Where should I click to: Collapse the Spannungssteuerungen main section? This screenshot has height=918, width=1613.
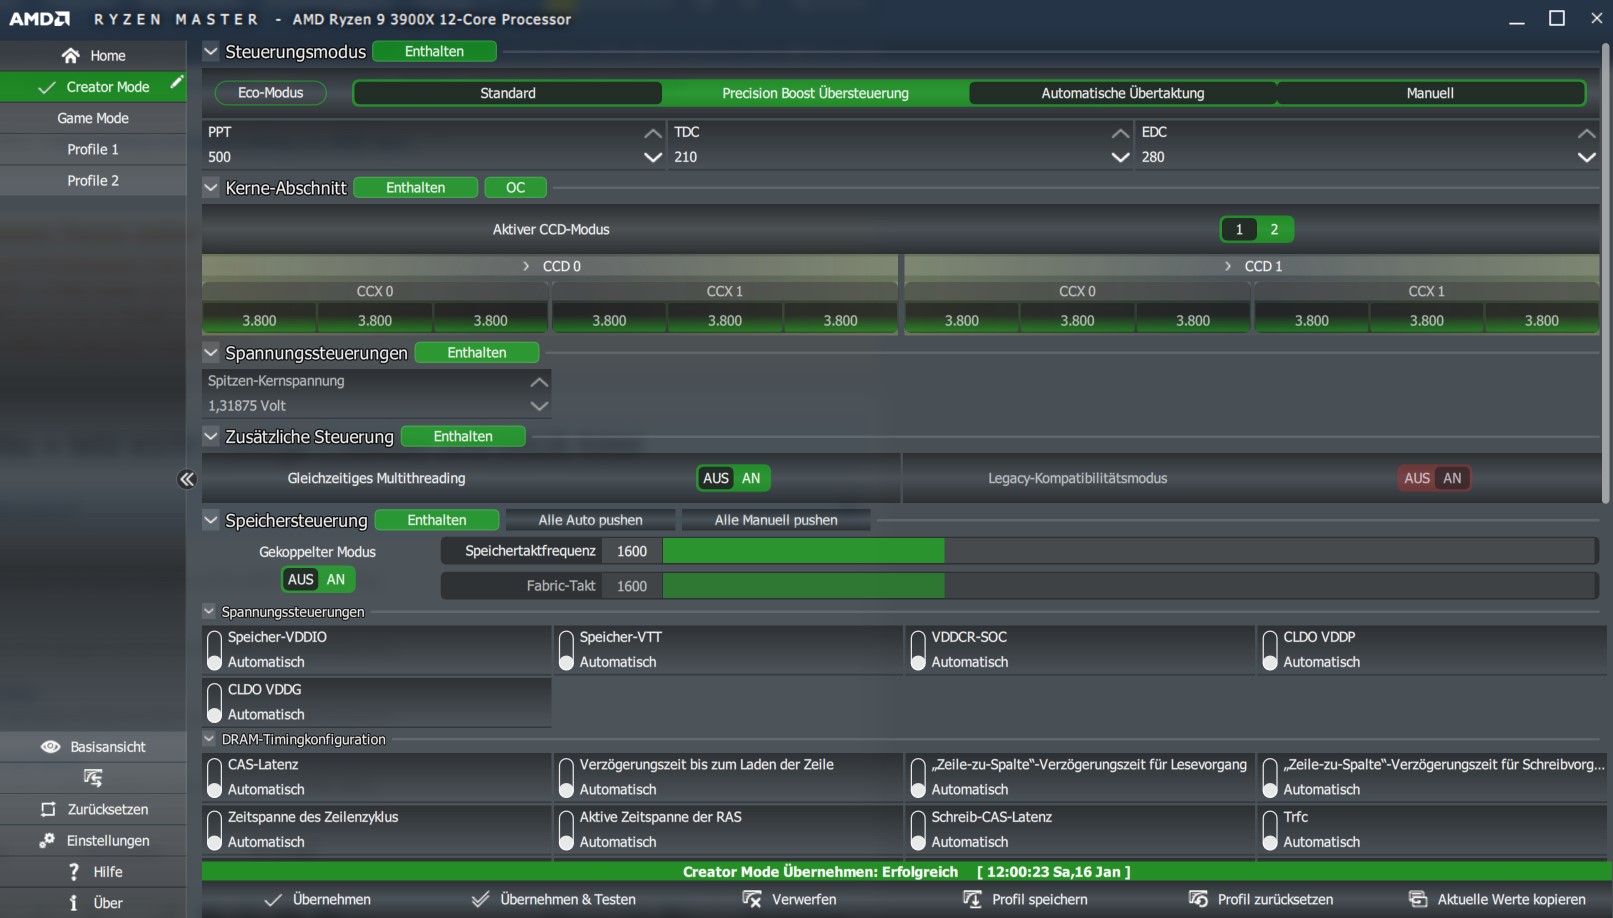pyautogui.click(x=211, y=352)
